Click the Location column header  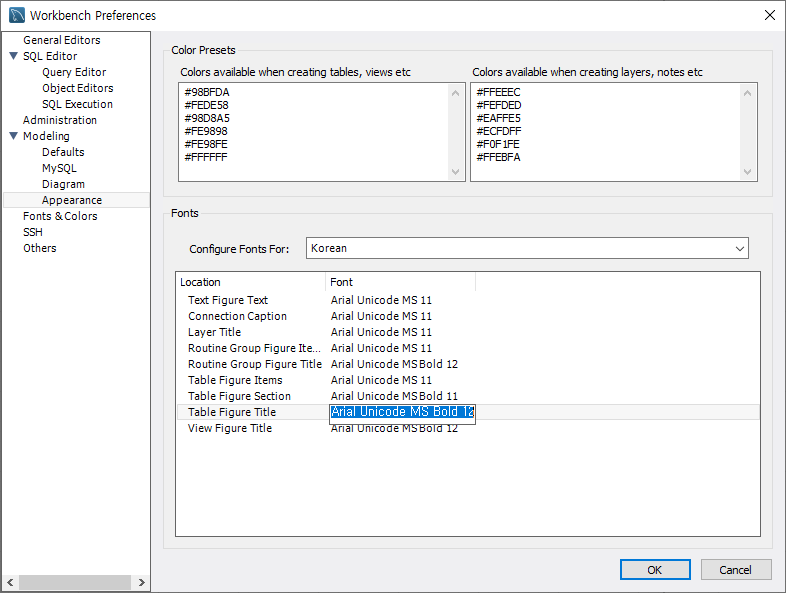click(251, 282)
